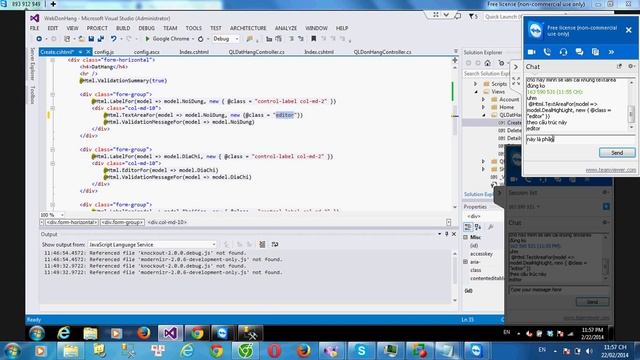This screenshot has width=640, height=360.
Task: Expand the Account folder
Action: tap(484, 100)
